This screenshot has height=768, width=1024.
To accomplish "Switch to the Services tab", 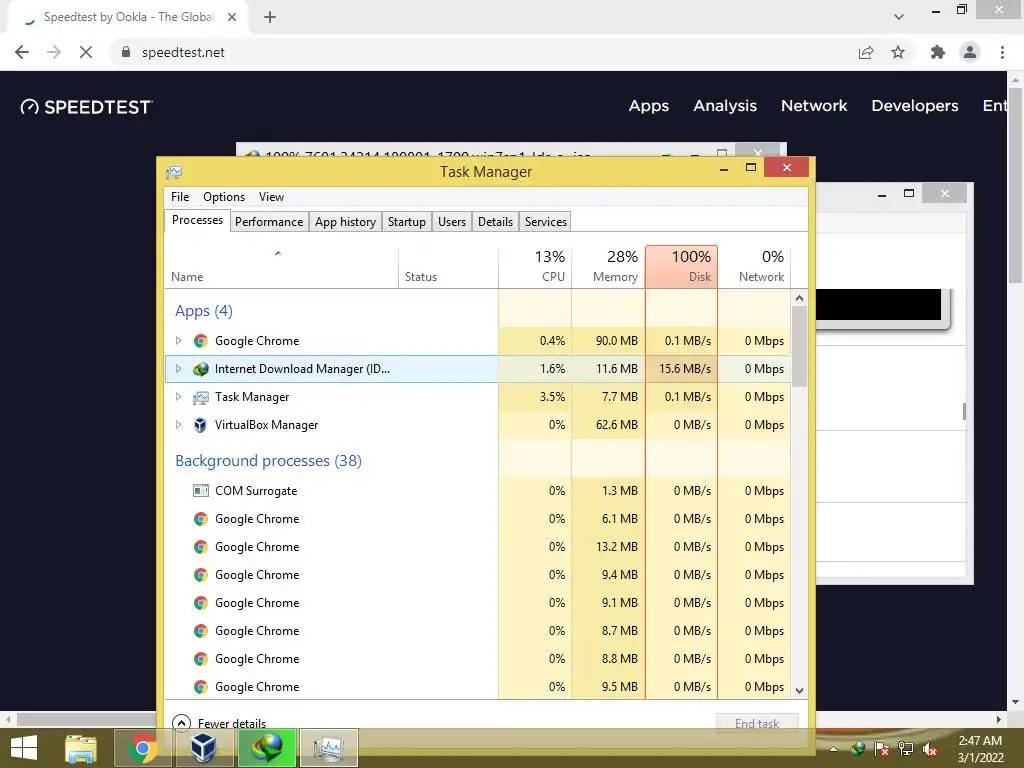I will (545, 221).
